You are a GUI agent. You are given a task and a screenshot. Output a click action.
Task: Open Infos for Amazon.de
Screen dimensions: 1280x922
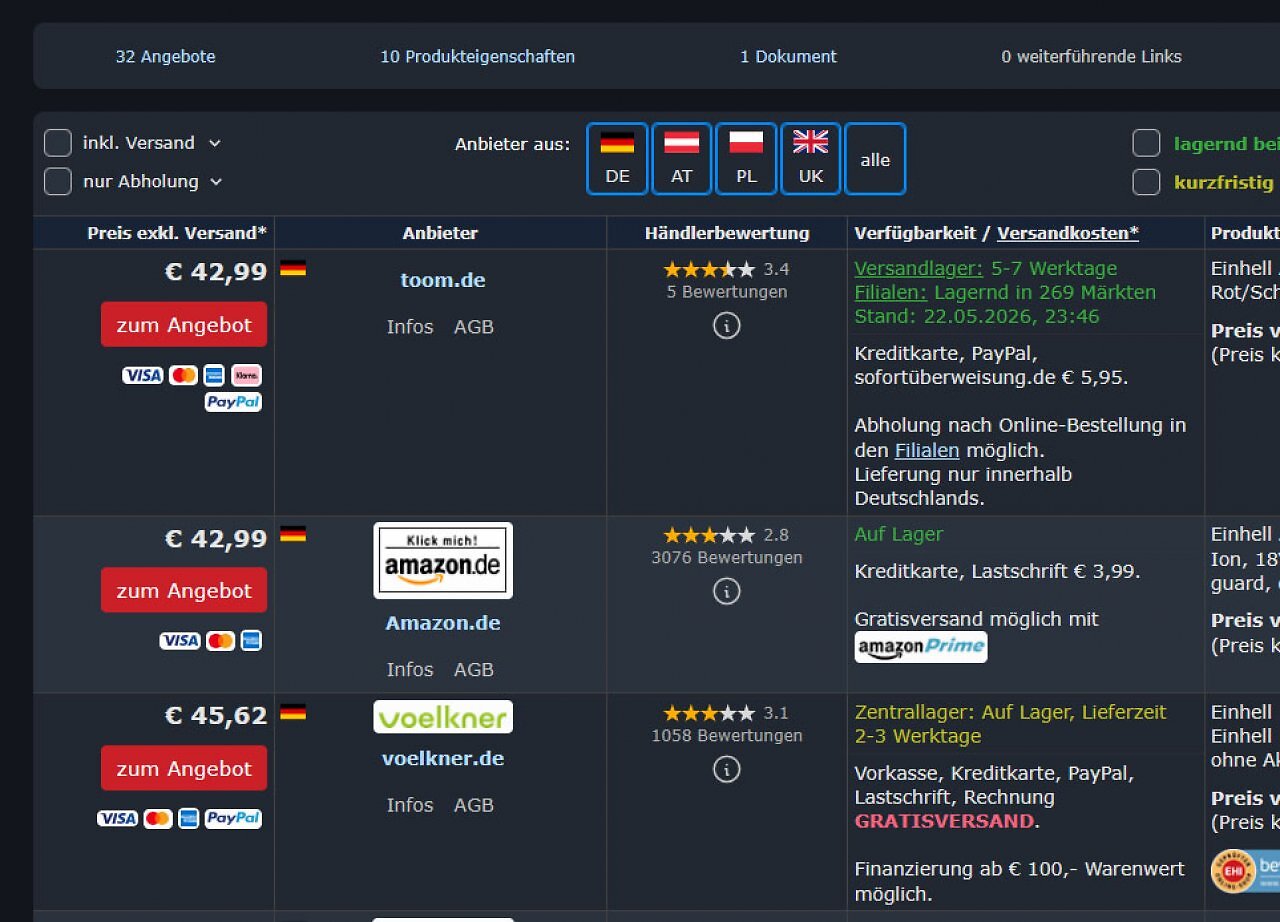(x=410, y=669)
